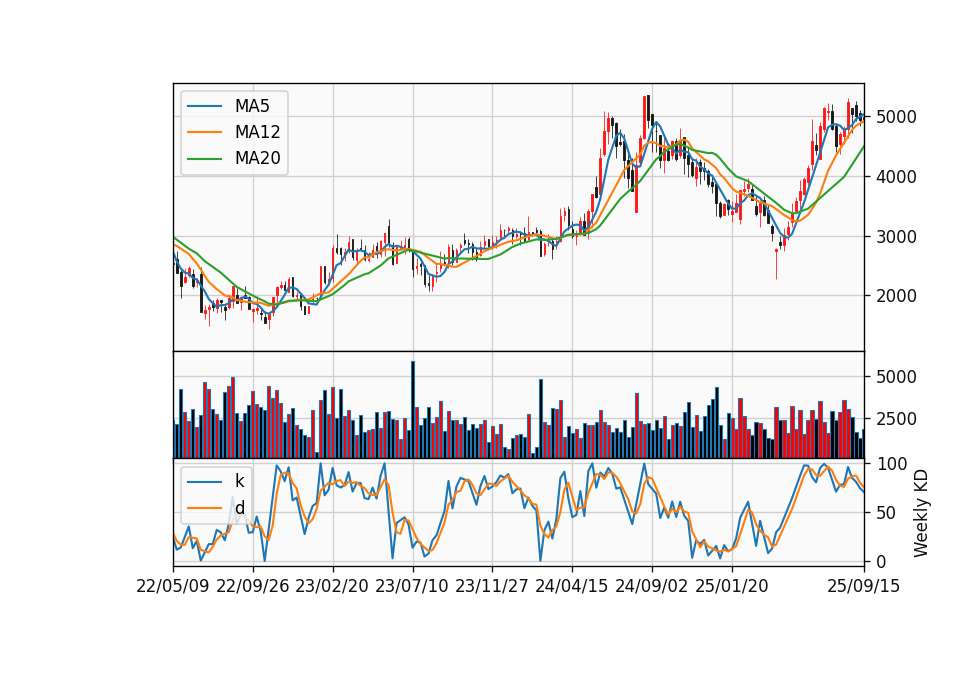The width and height of the screenshot is (960, 690).
Task: Click the 22/05/09 date axis label
Action: [173, 587]
